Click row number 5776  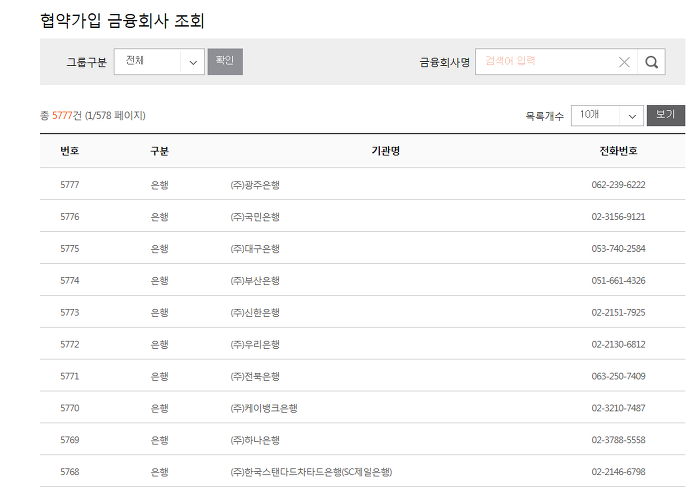(x=70, y=217)
